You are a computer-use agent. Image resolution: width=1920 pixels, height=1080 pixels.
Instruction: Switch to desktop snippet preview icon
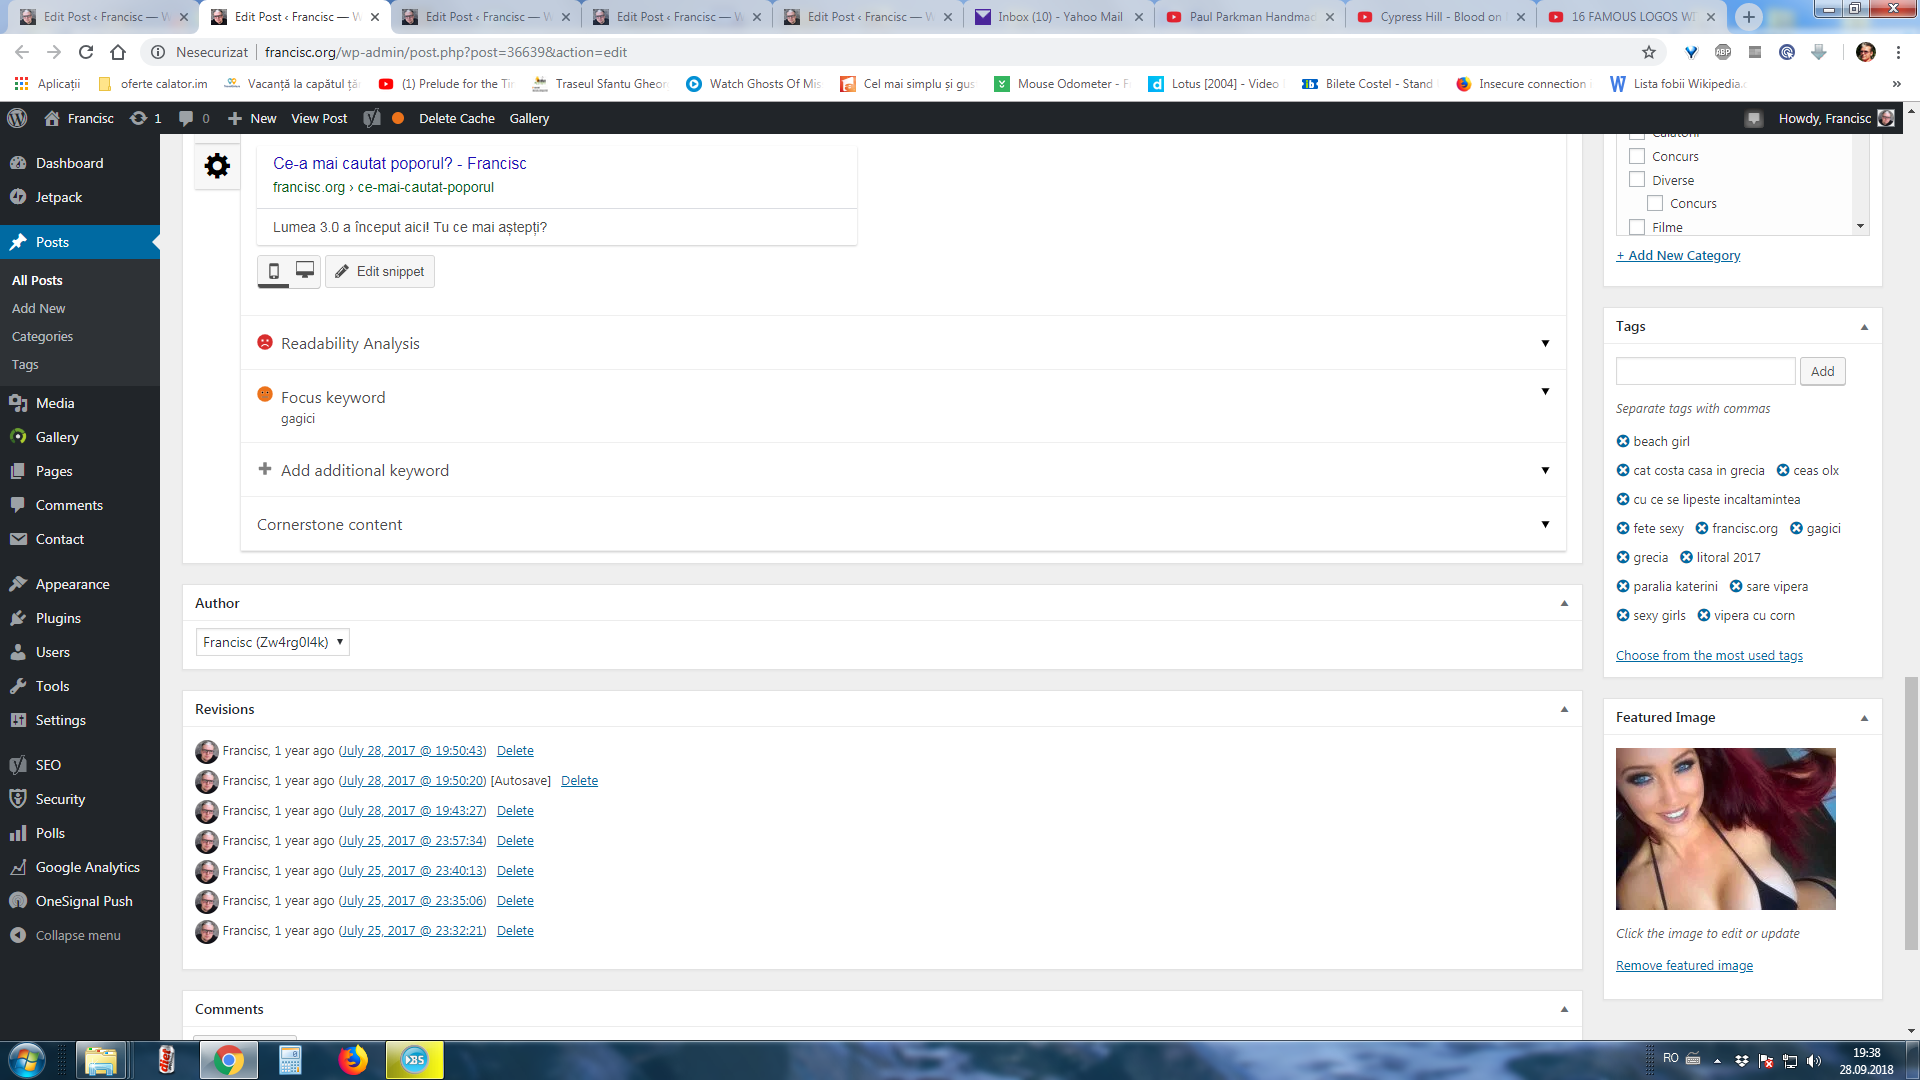click(x=305, y=271)
